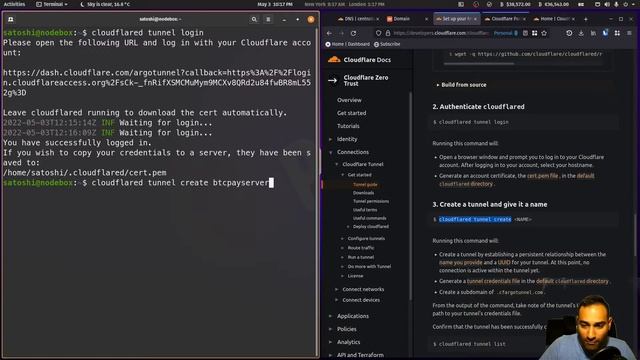Expand Connect devices in sidebar

point(337,300)
